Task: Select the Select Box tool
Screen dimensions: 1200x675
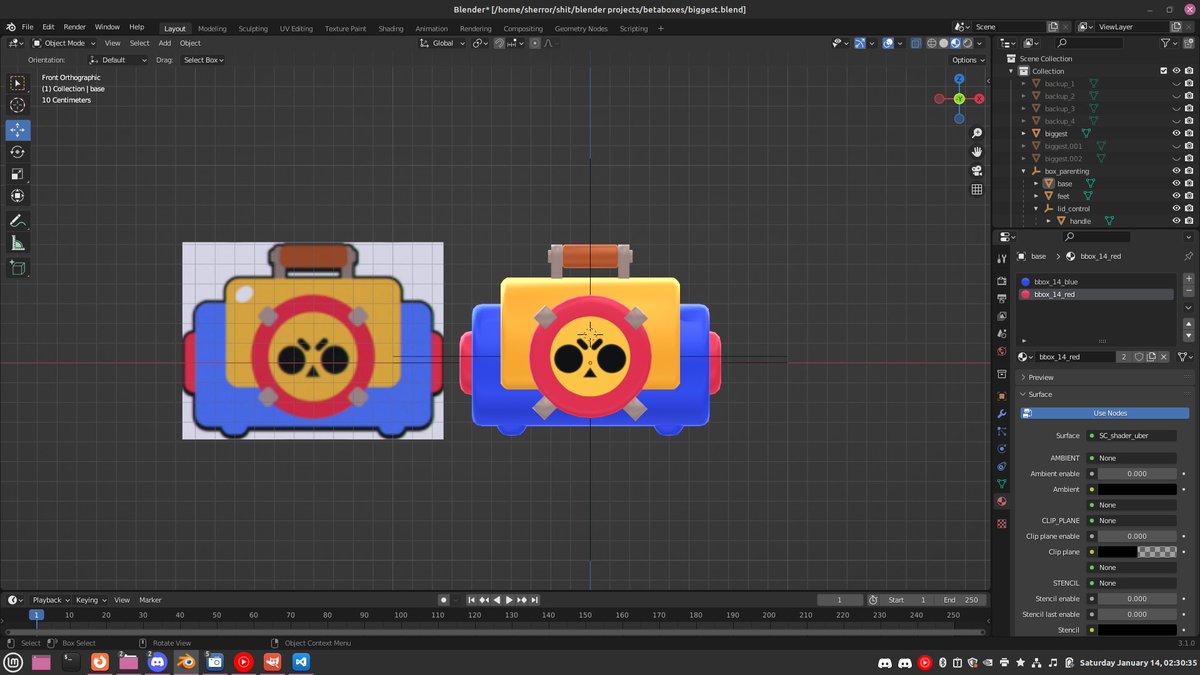Action: point(18,83)
